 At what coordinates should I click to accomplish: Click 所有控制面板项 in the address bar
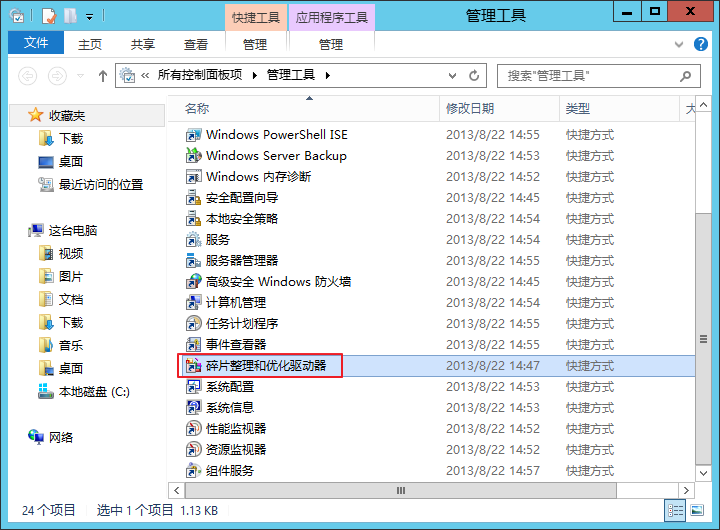point(200,75)
